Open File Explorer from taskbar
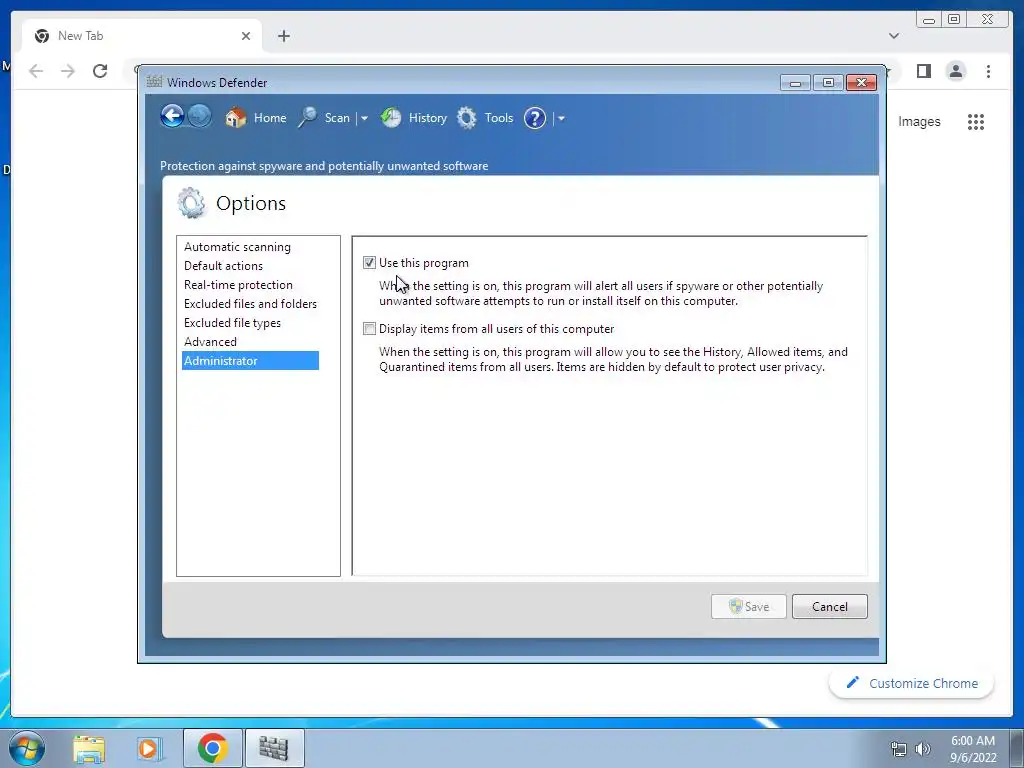The image size is (1024, 768). pyautogui.click(x=89, y=748)
